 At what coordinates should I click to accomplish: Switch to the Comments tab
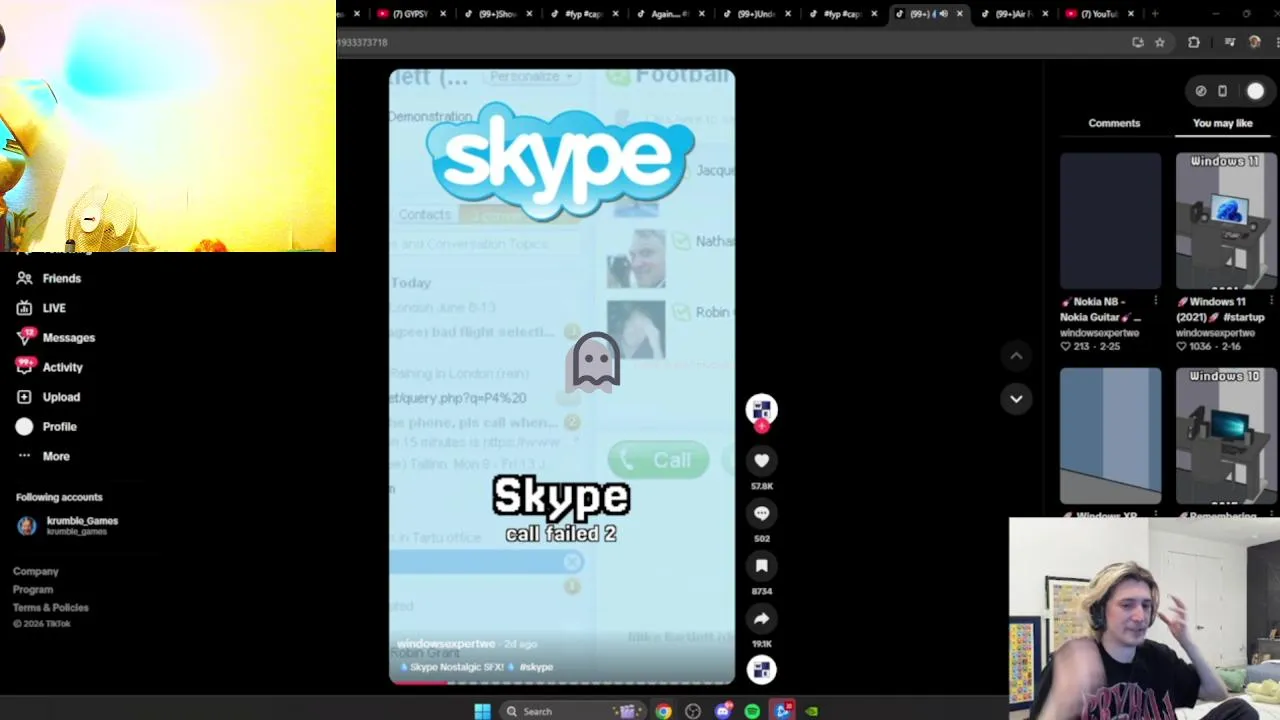point(1114,123)
